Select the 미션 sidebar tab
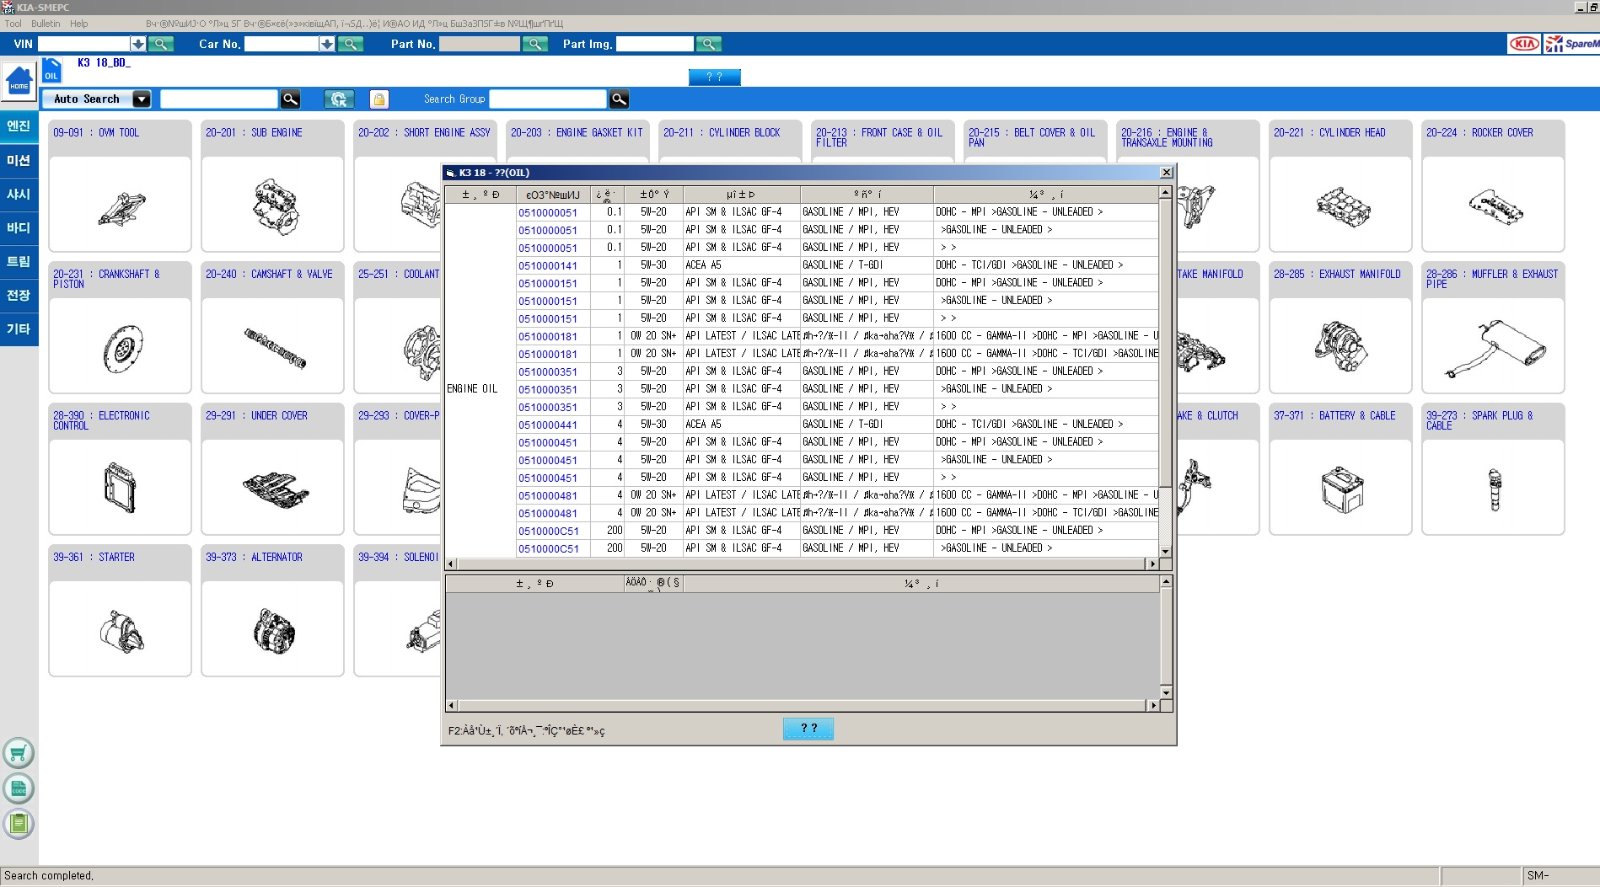 [19, 160]
